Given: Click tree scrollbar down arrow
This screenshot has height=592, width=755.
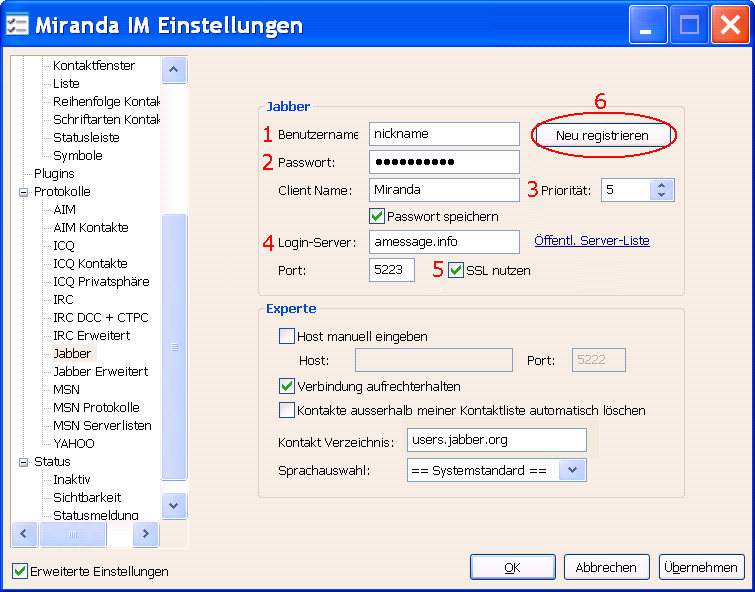Looking at the screenshot, I should point(174,505).
